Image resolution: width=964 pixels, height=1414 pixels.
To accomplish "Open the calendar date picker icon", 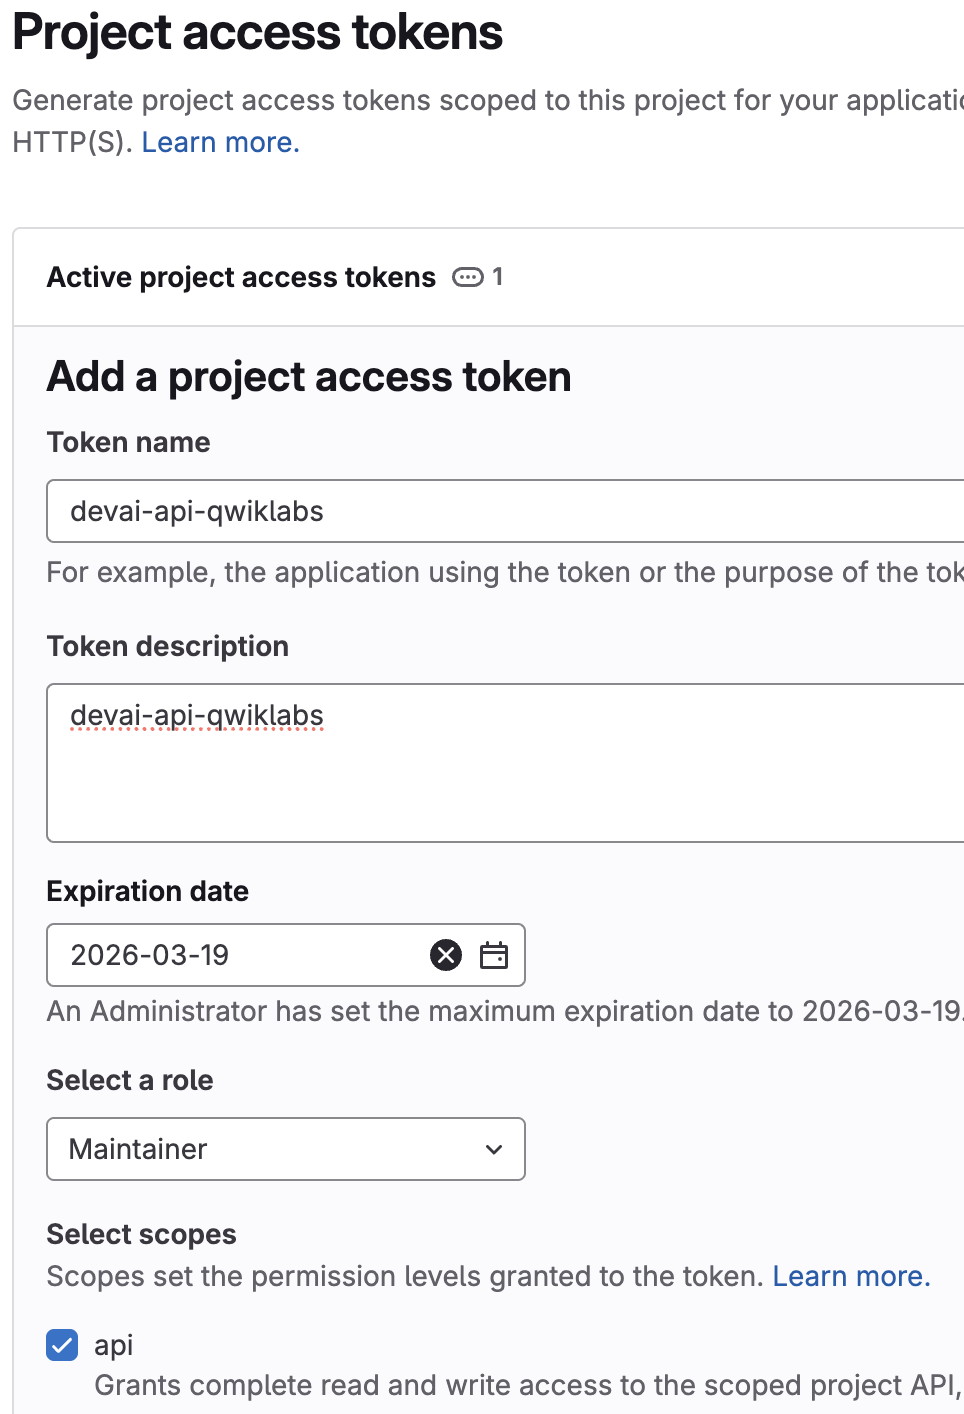I will (x=494, y=955).
